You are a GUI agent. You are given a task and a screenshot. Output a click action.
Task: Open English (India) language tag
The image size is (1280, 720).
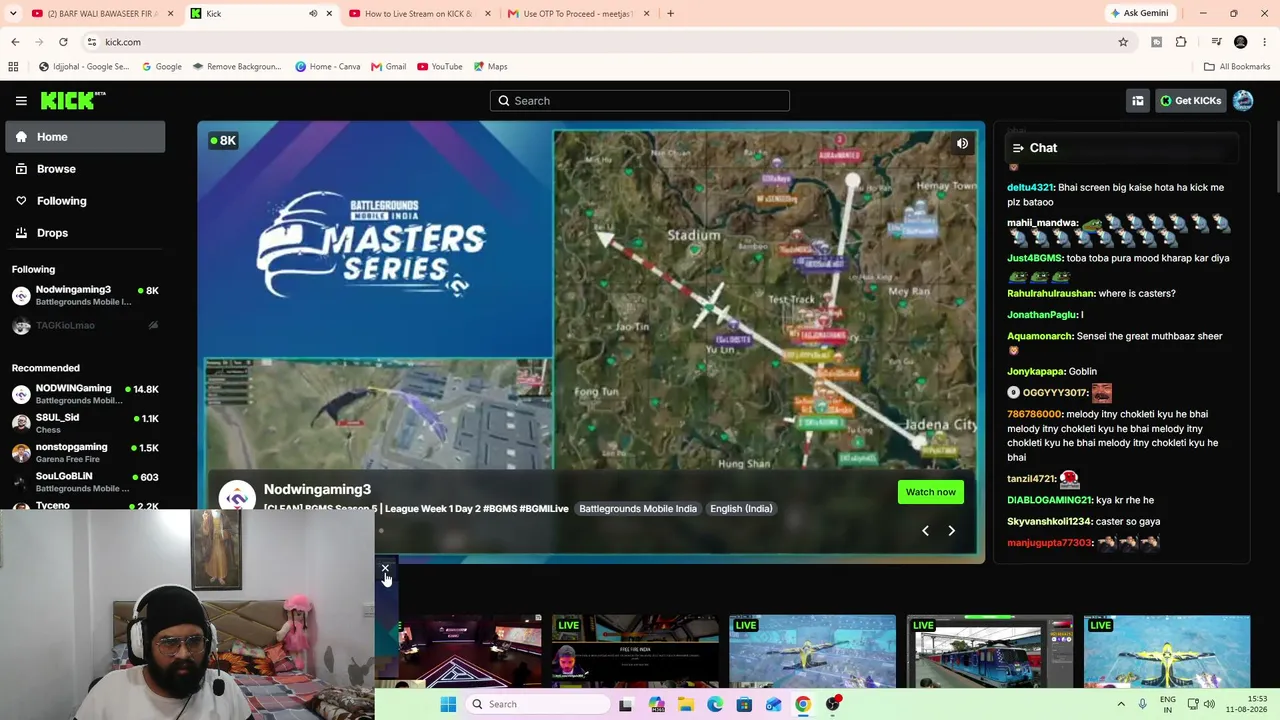[741, 509]
